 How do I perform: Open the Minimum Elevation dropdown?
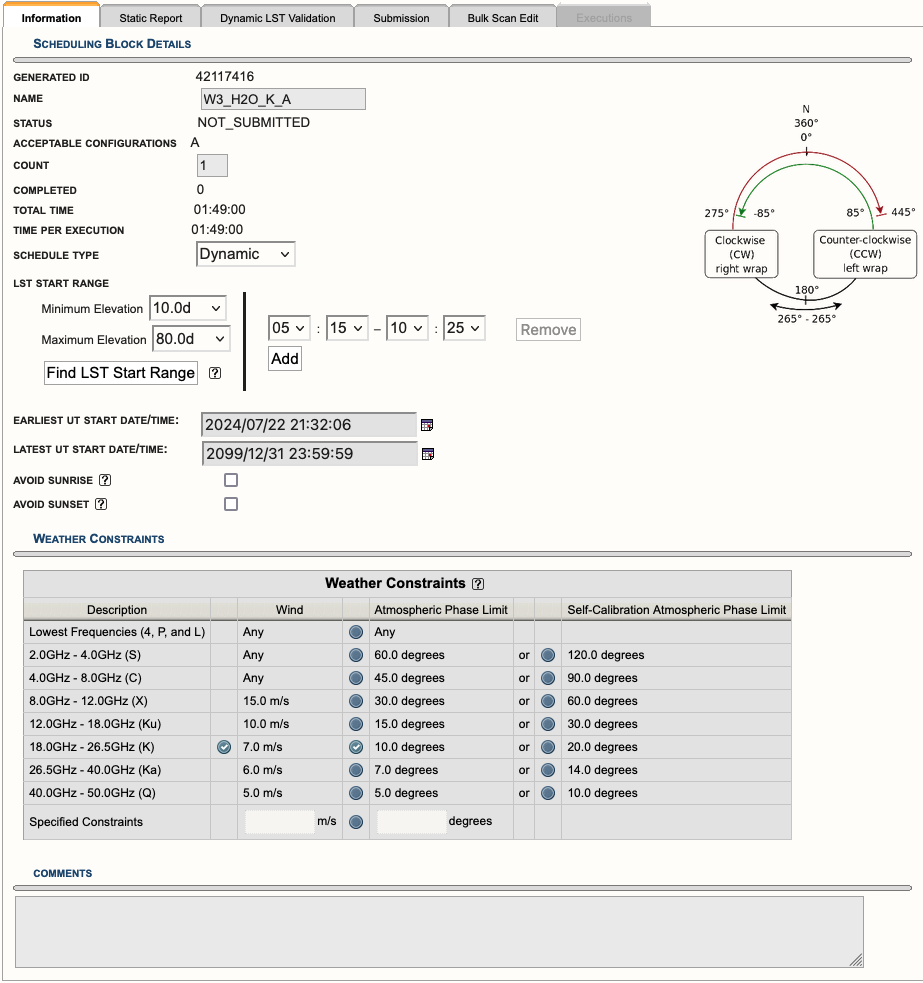click(x=187, y=309)
